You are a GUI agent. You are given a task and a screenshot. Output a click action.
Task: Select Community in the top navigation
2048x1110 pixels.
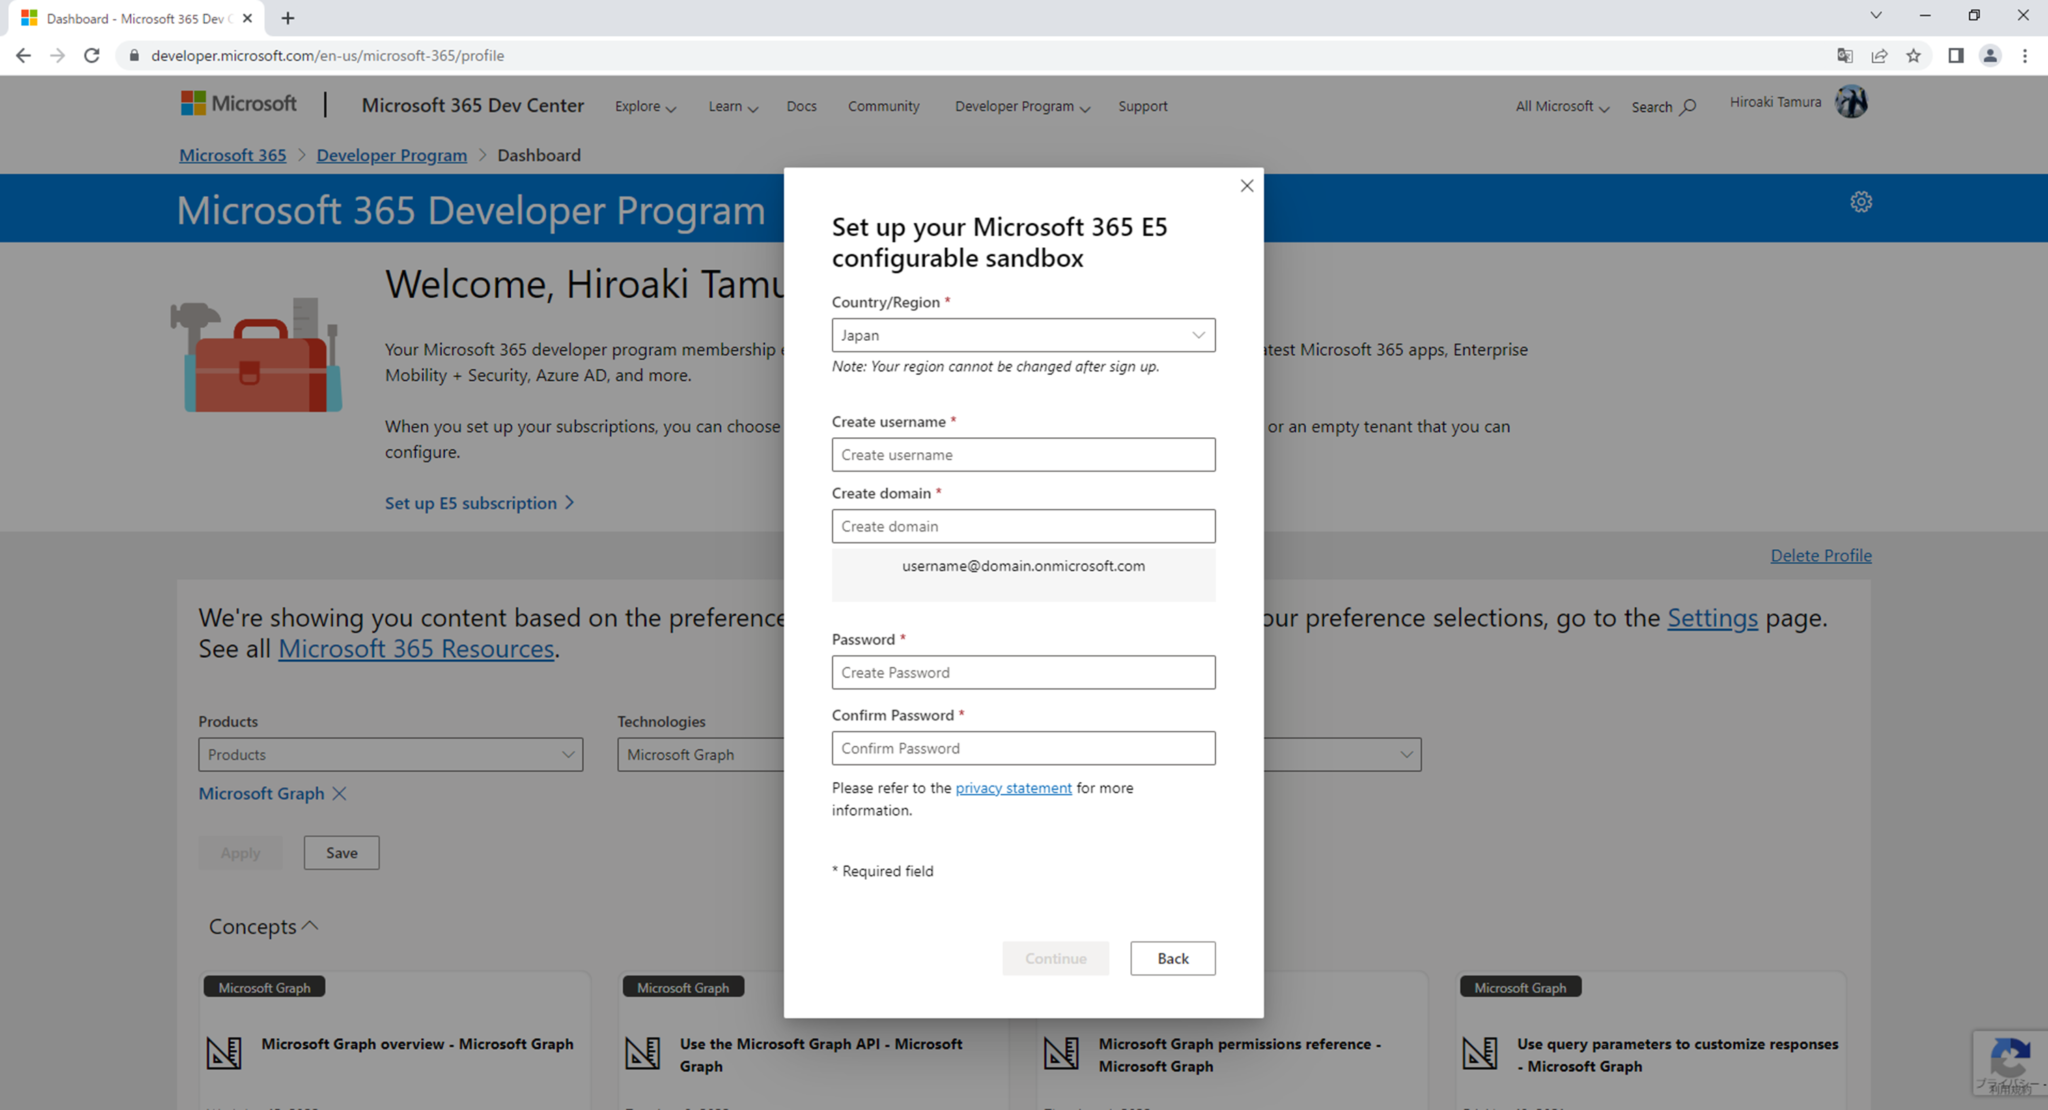point(883,106)
